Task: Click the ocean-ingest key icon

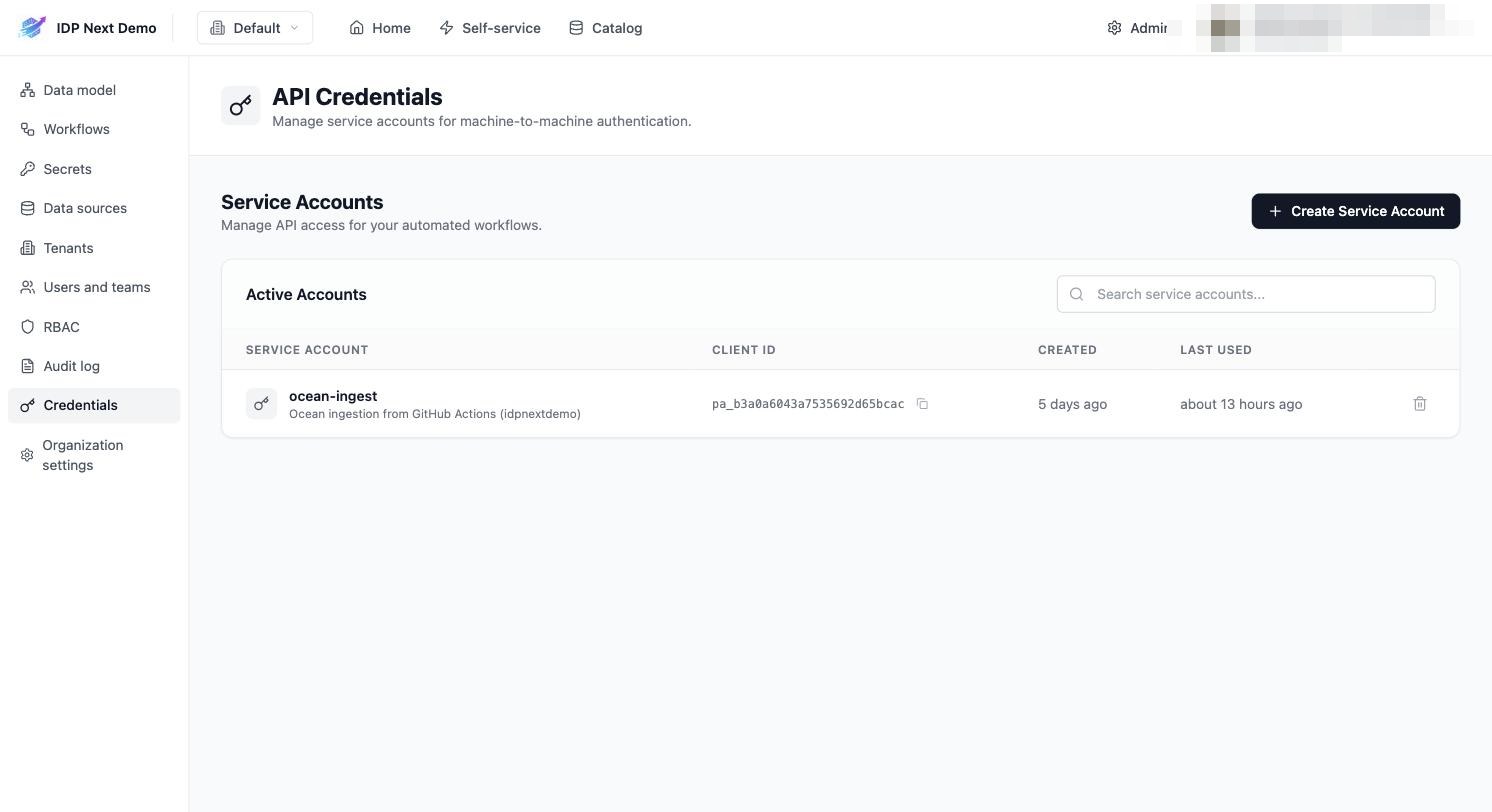Action: 261,404
